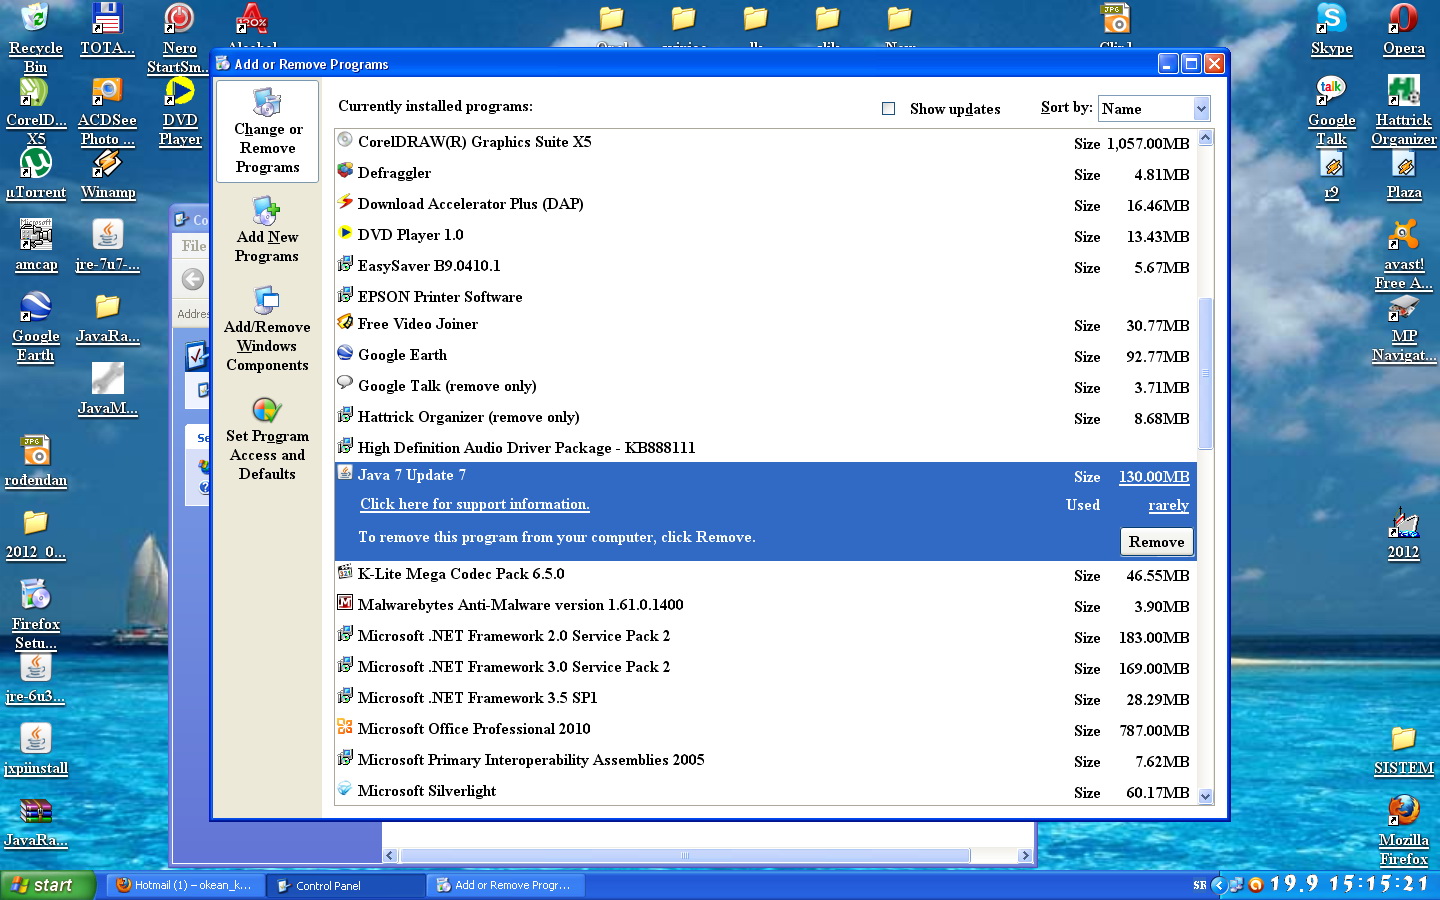Click the system tray clock

pos(1350,884)
